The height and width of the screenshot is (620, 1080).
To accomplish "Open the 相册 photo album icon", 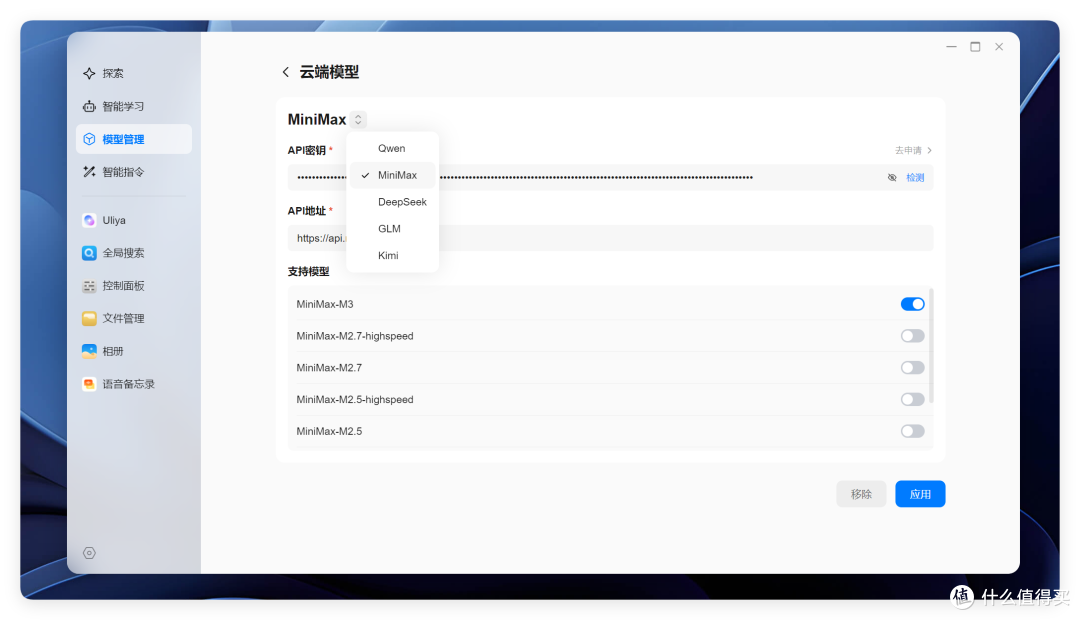I will (89, 351).
